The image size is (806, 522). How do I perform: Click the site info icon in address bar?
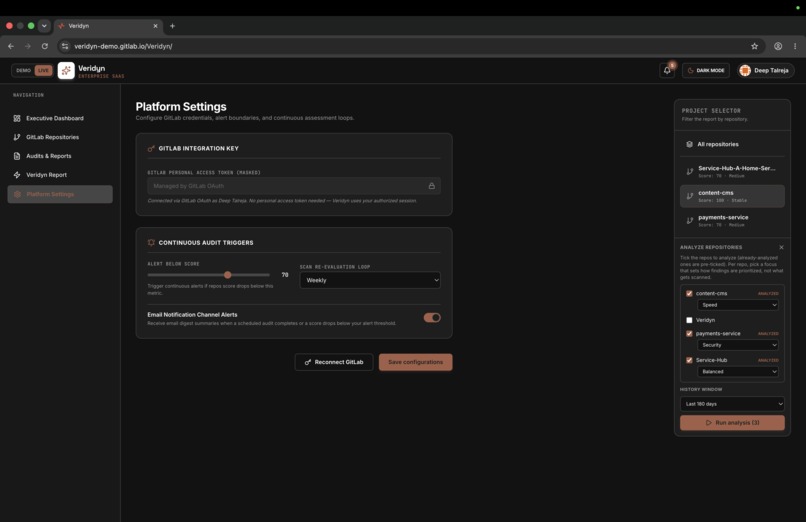coord(65,46)
